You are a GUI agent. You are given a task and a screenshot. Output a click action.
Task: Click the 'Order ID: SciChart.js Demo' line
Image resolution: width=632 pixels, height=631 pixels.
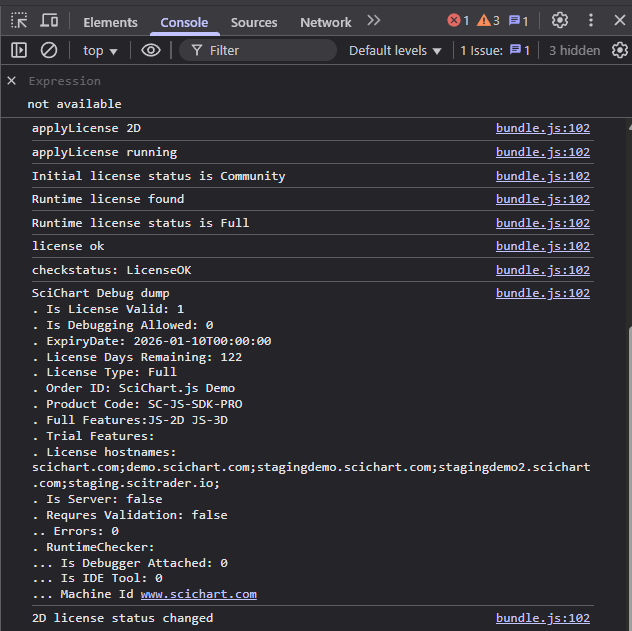tap(140, 388)
